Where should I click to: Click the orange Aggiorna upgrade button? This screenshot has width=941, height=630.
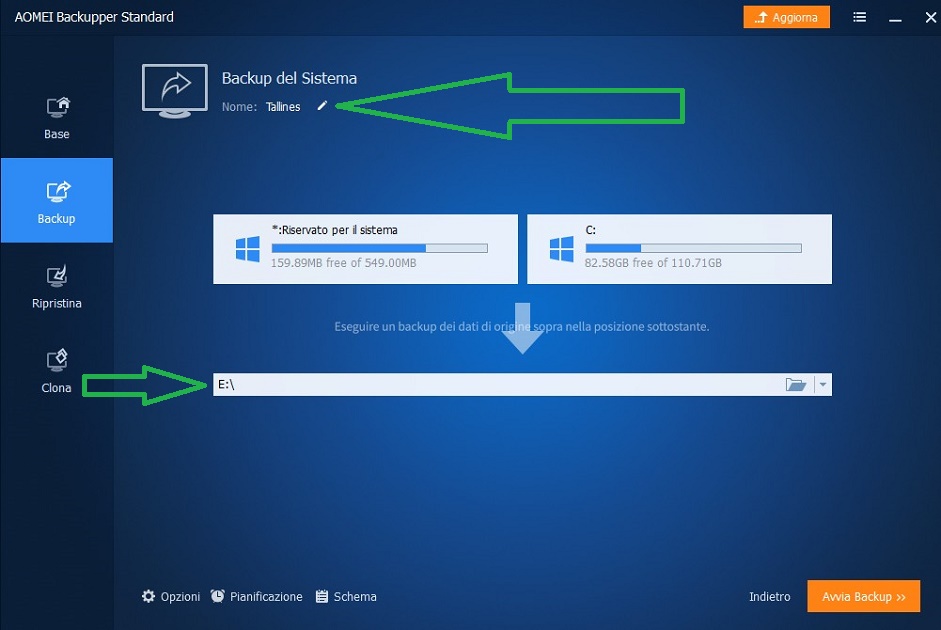[x=787, y=17]
